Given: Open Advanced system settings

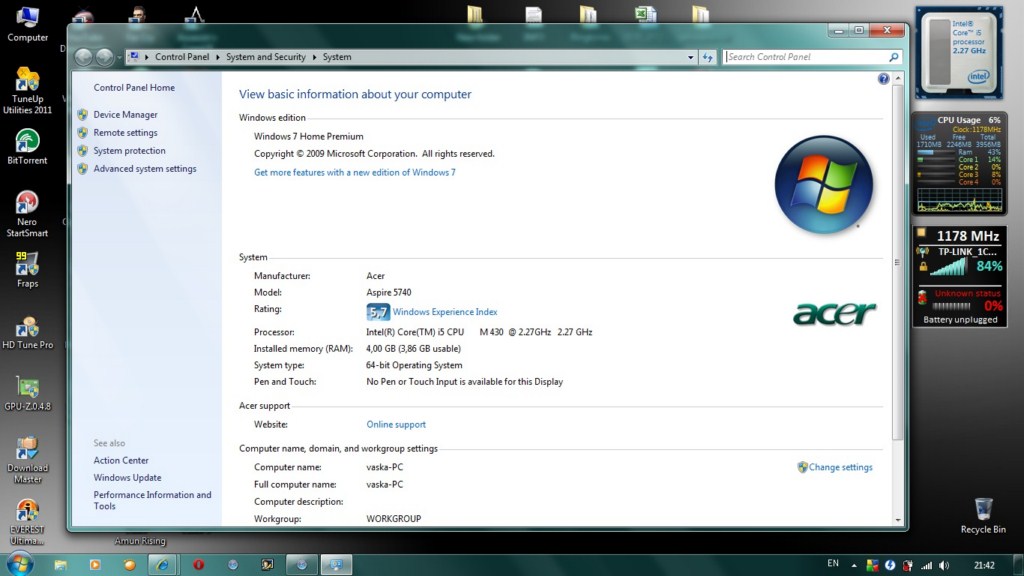Looking at the screenshot, I should tap(144, 169).
